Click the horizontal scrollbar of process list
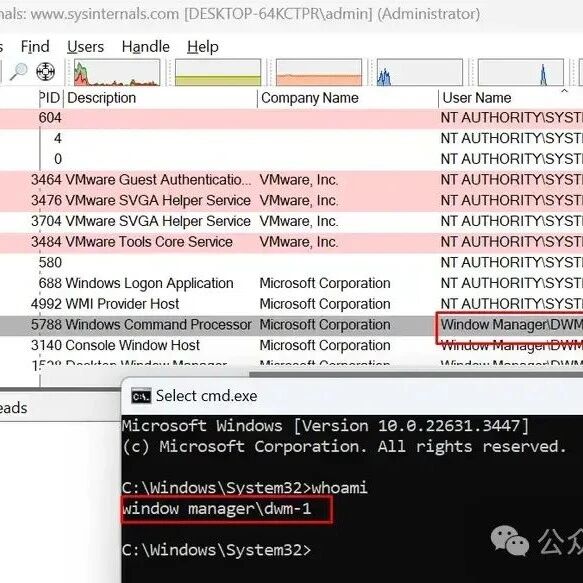 416,374
